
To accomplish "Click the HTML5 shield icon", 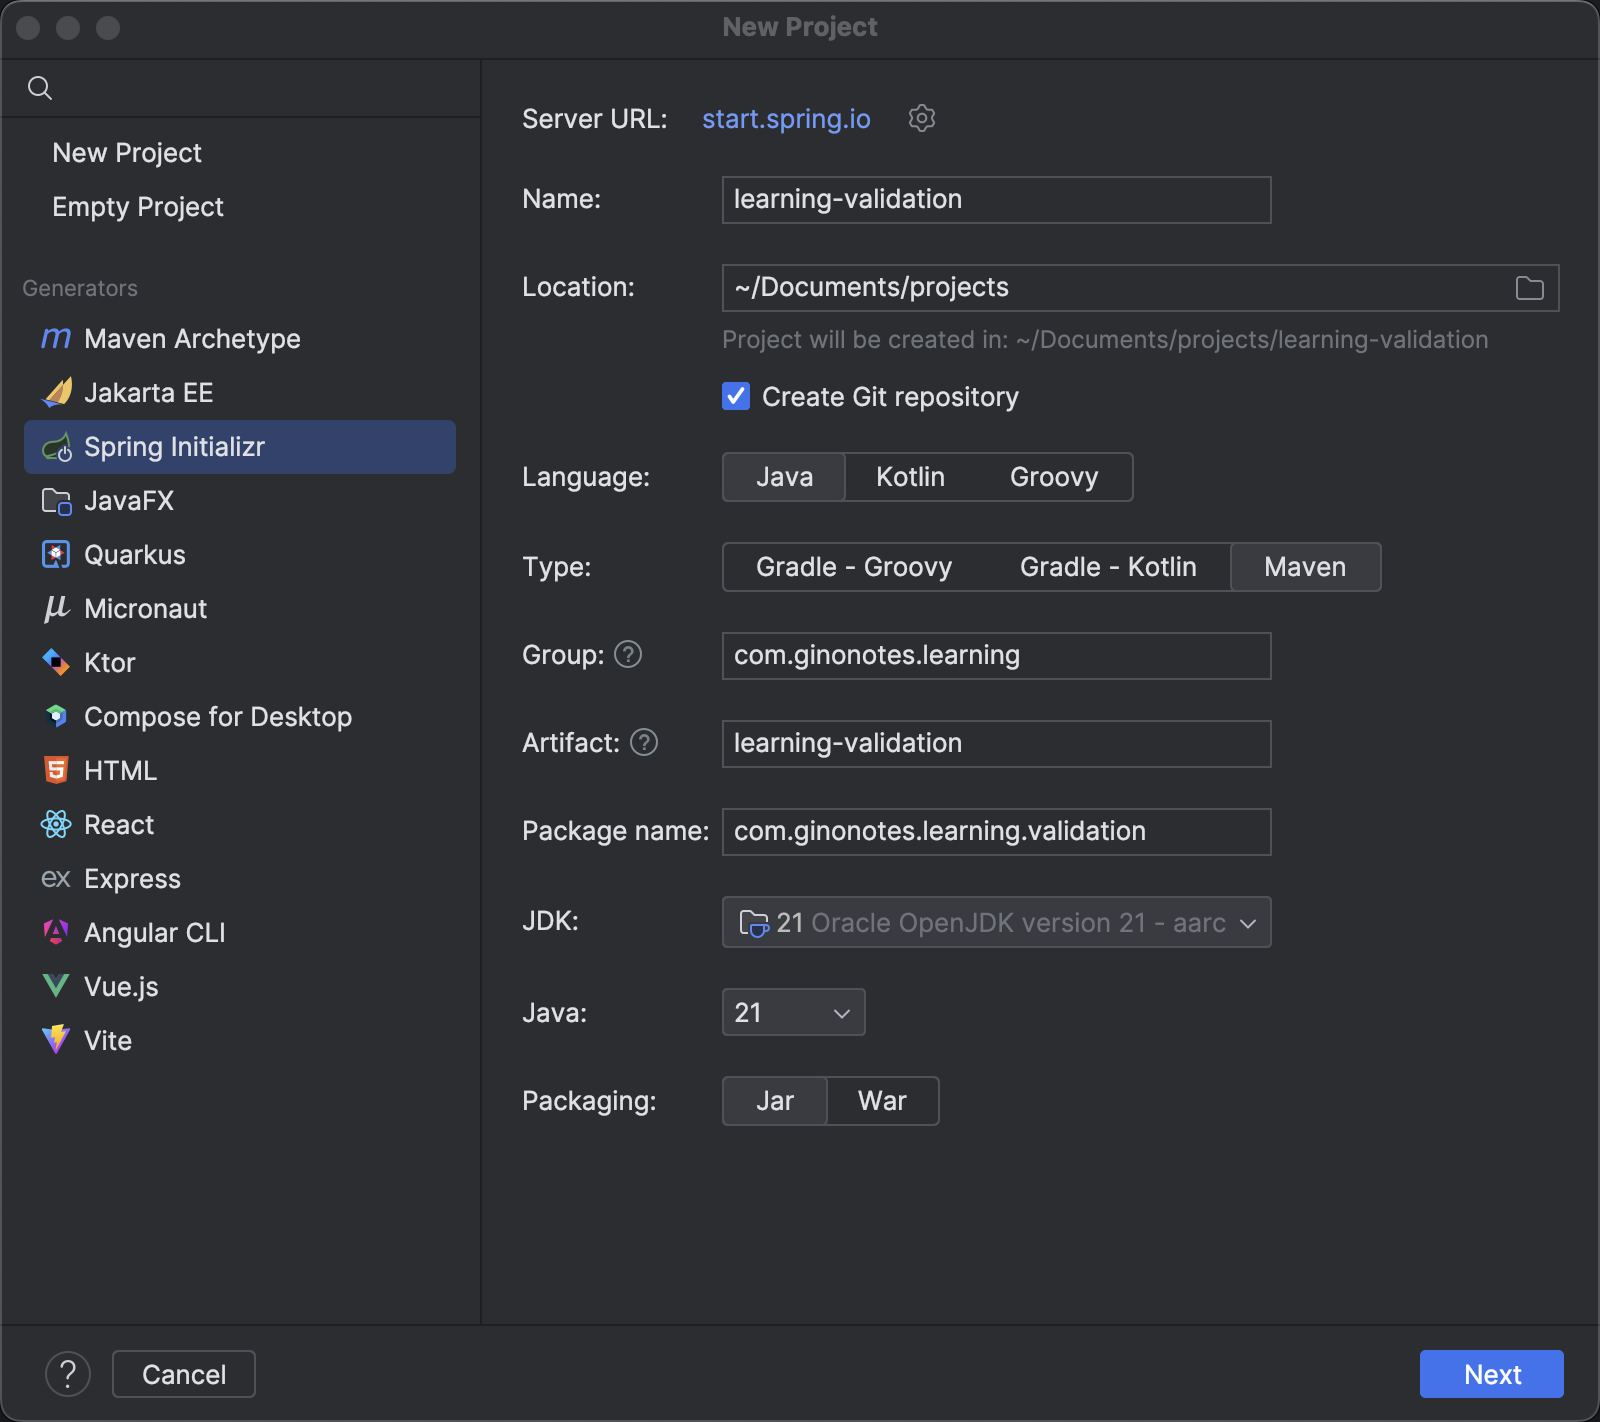I will click(x=56, y=771).
